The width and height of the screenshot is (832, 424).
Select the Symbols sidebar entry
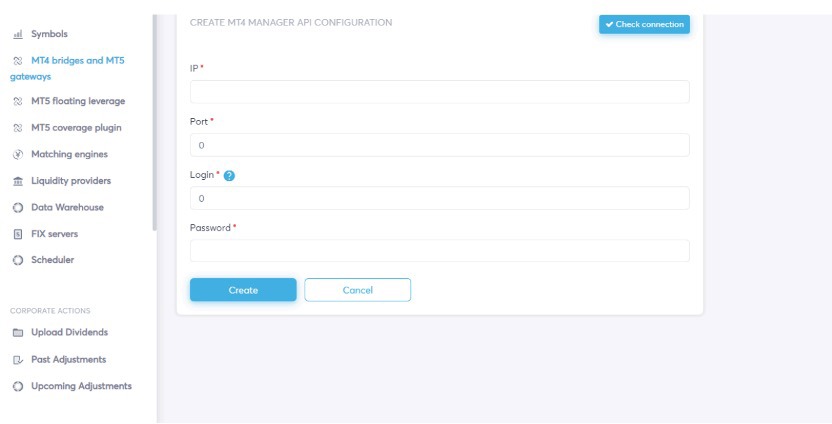[x=49, y=34]
